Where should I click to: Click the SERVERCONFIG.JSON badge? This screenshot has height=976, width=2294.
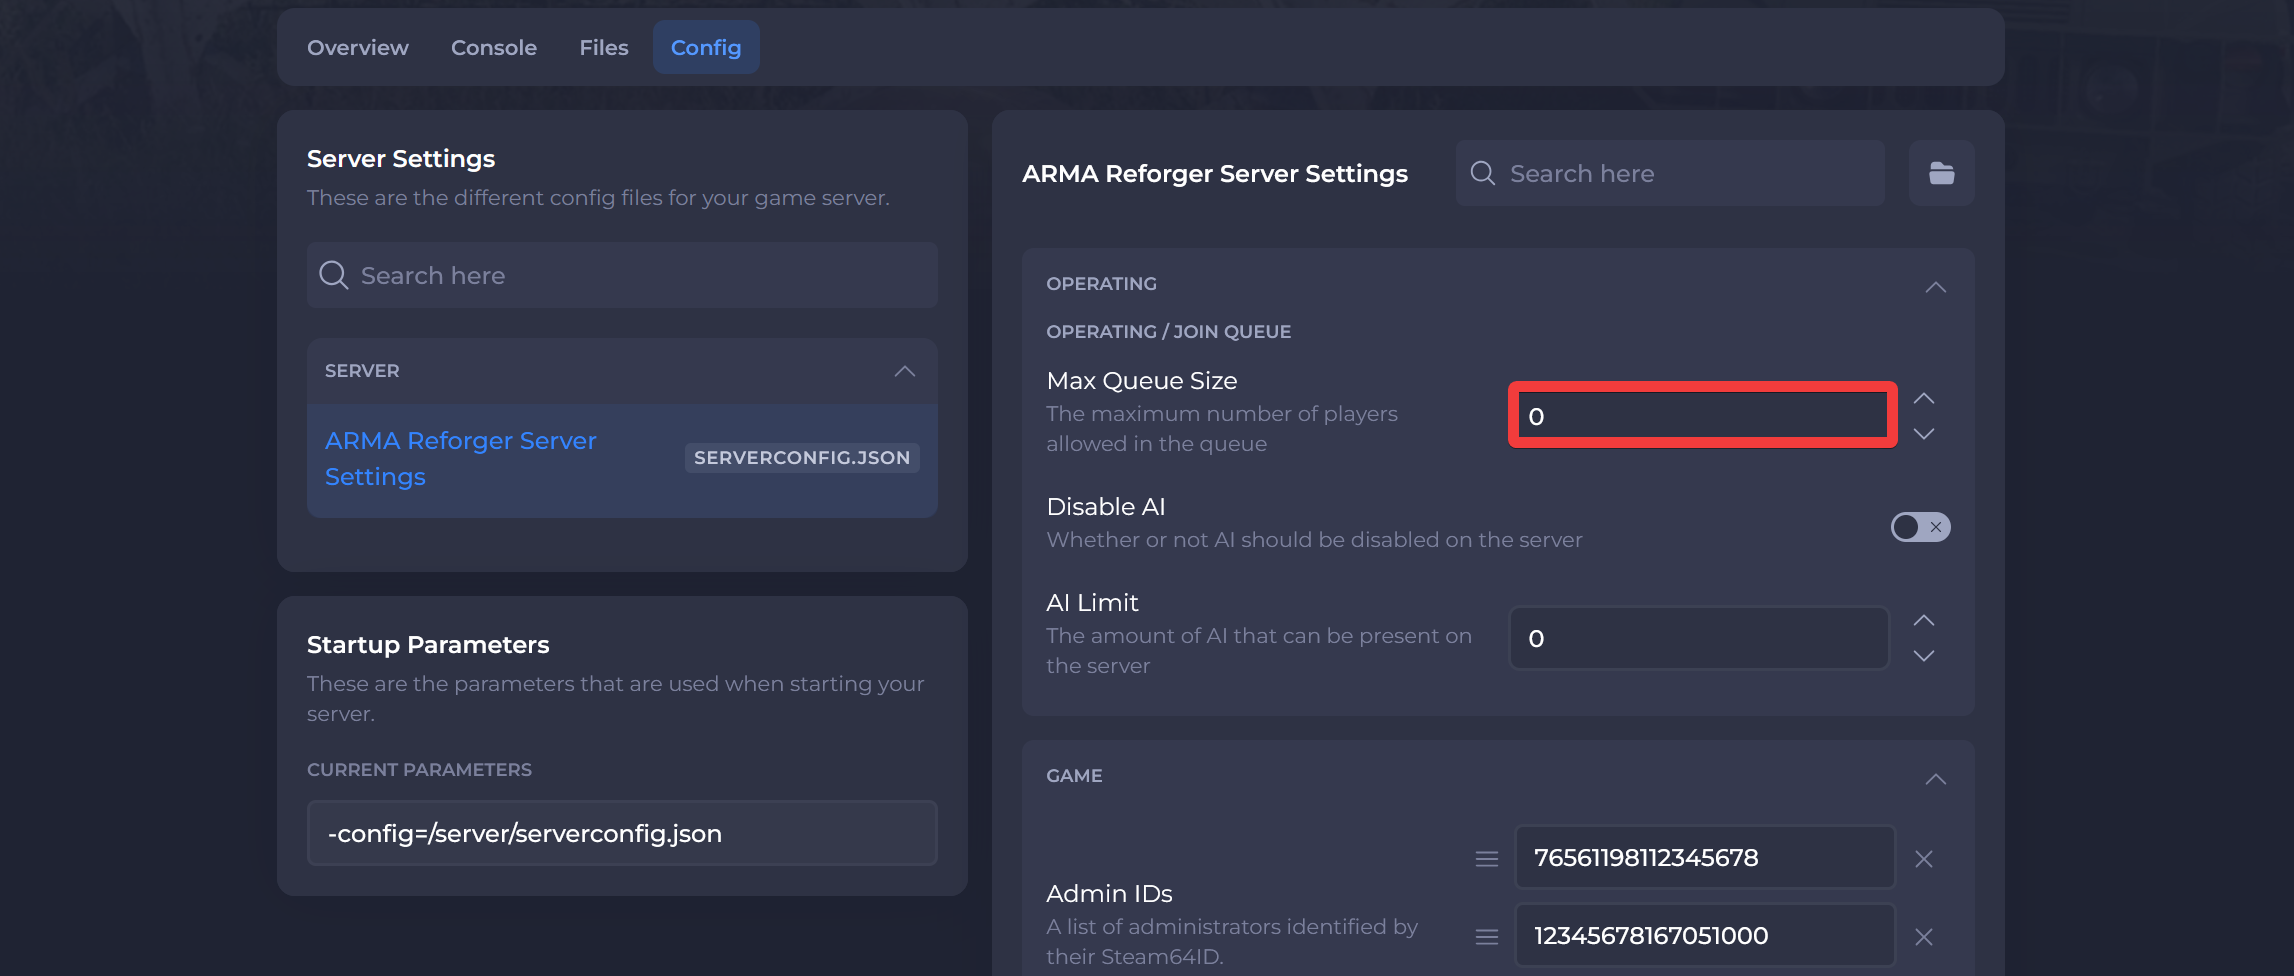click(802, 457)
